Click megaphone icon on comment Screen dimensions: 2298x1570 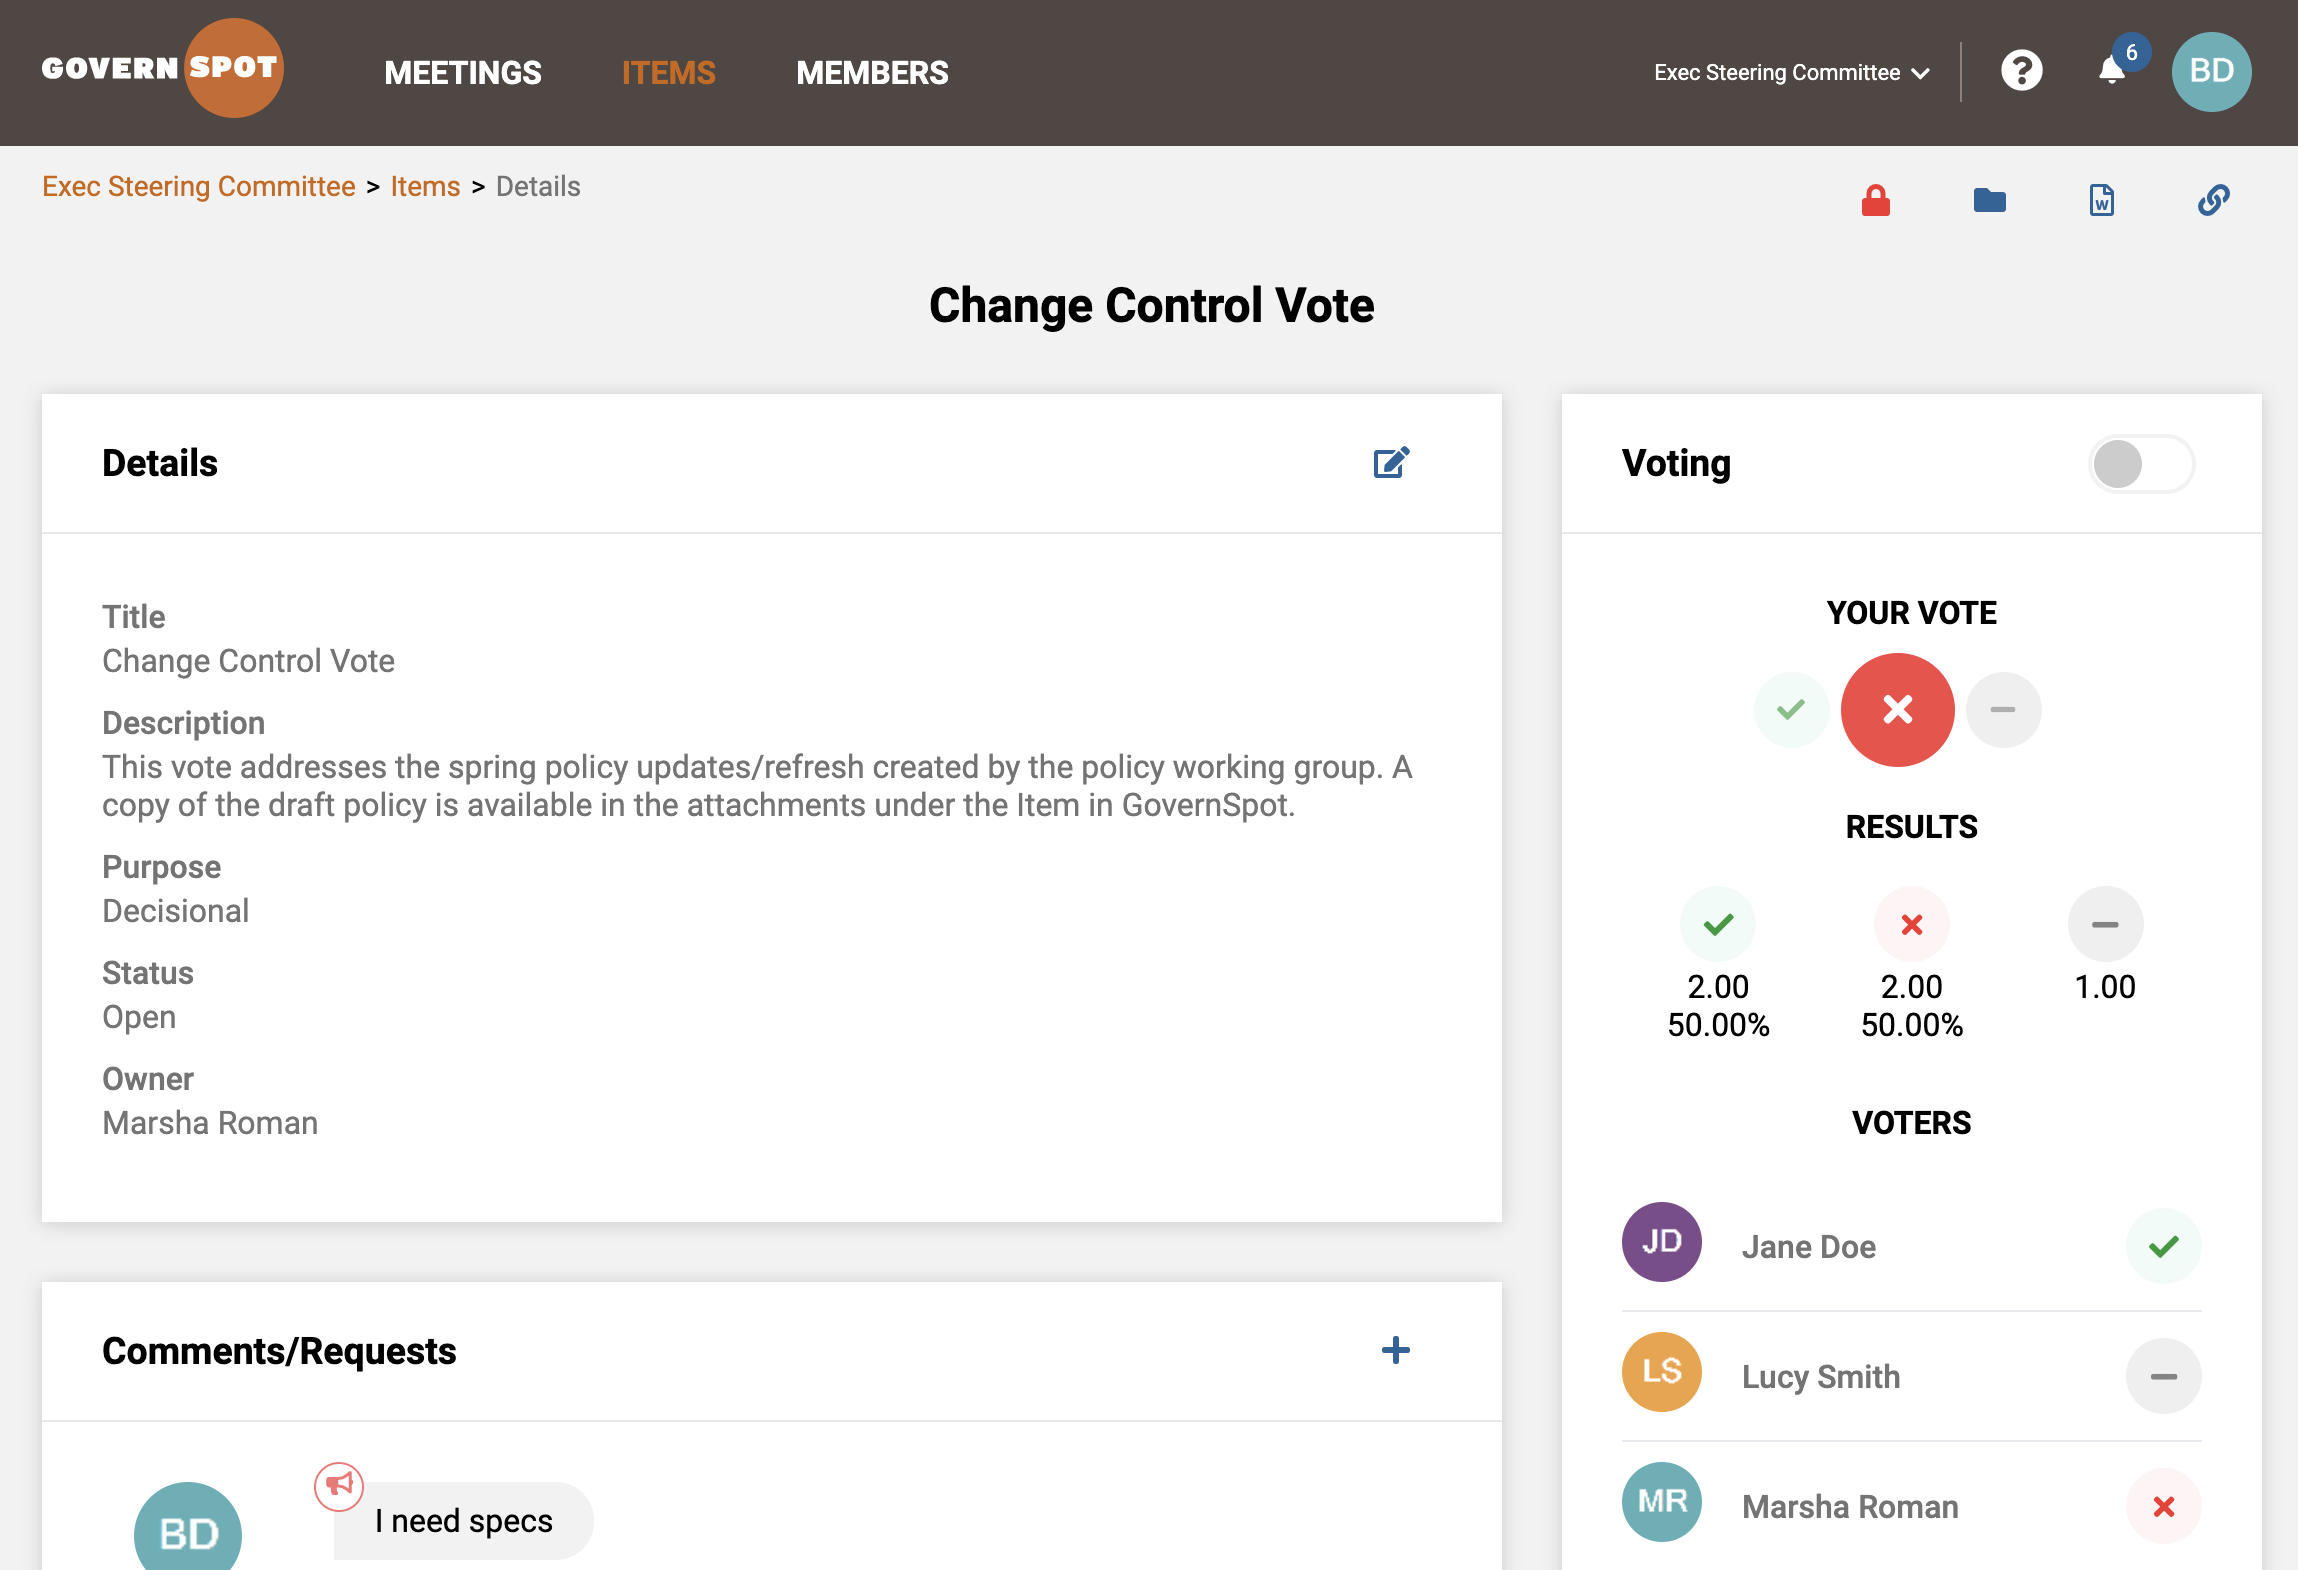coord(339,1485)
